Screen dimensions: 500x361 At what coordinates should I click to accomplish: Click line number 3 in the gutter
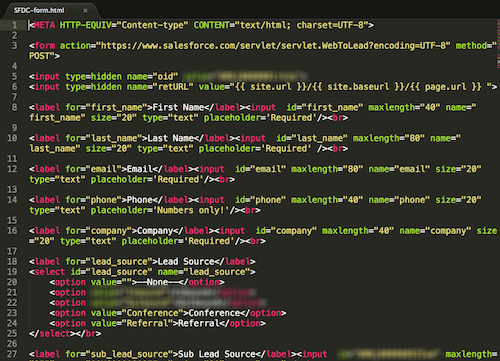click(14, 46)
